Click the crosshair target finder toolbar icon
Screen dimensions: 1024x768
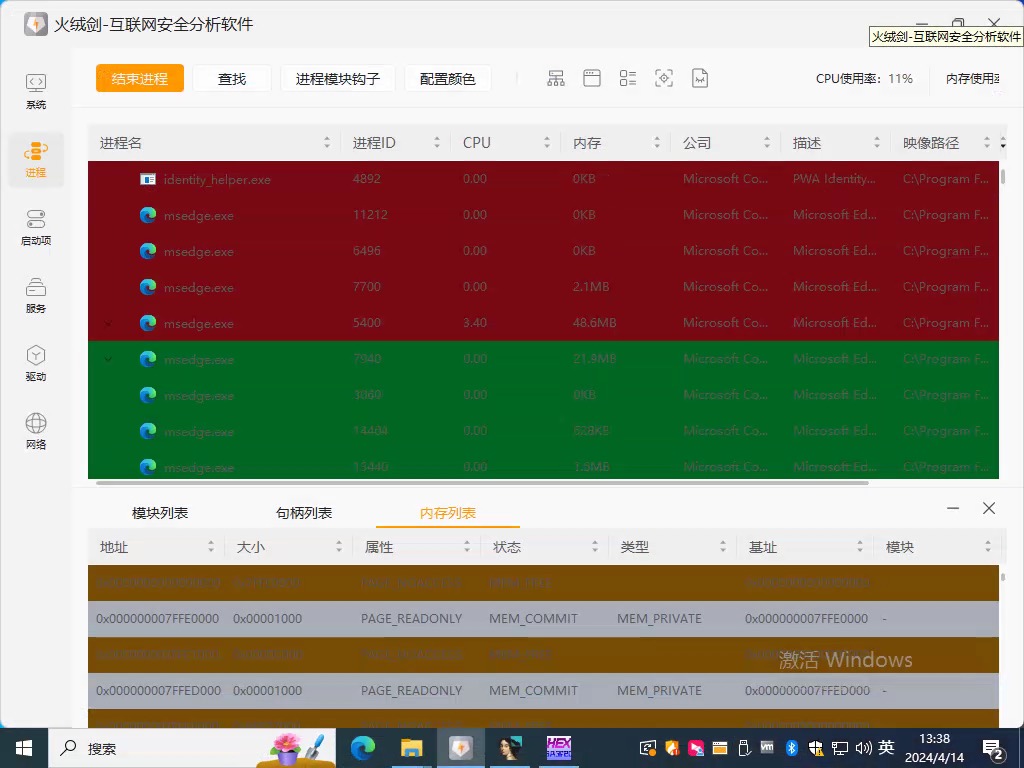point(664,78)
